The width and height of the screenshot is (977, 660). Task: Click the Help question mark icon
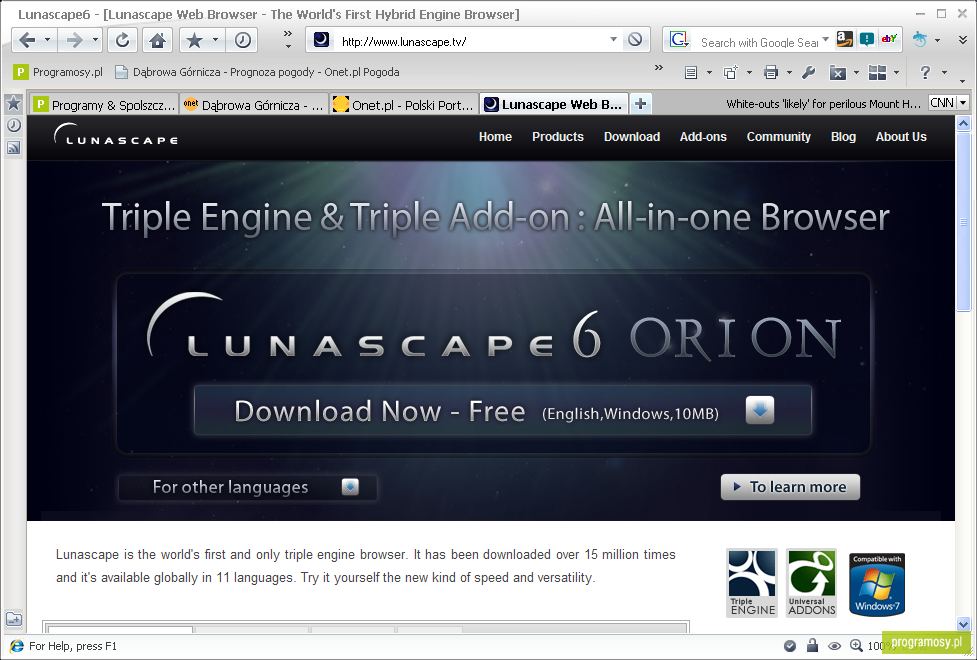925,73
